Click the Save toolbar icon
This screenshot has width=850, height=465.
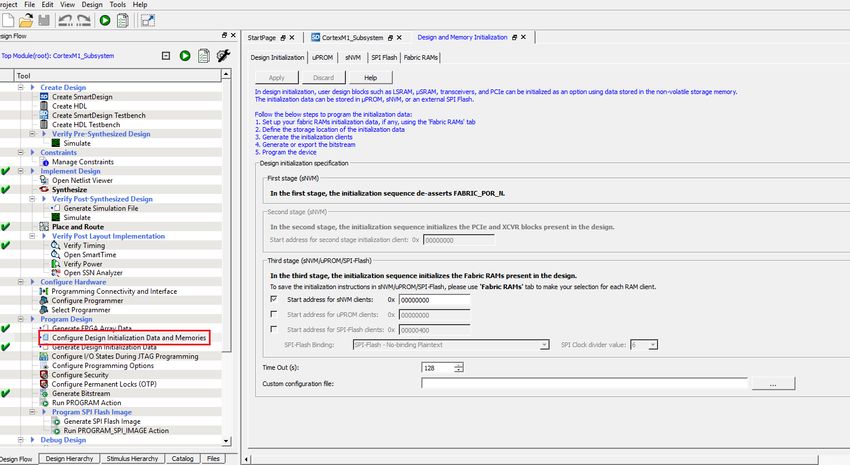pos(44,21)
